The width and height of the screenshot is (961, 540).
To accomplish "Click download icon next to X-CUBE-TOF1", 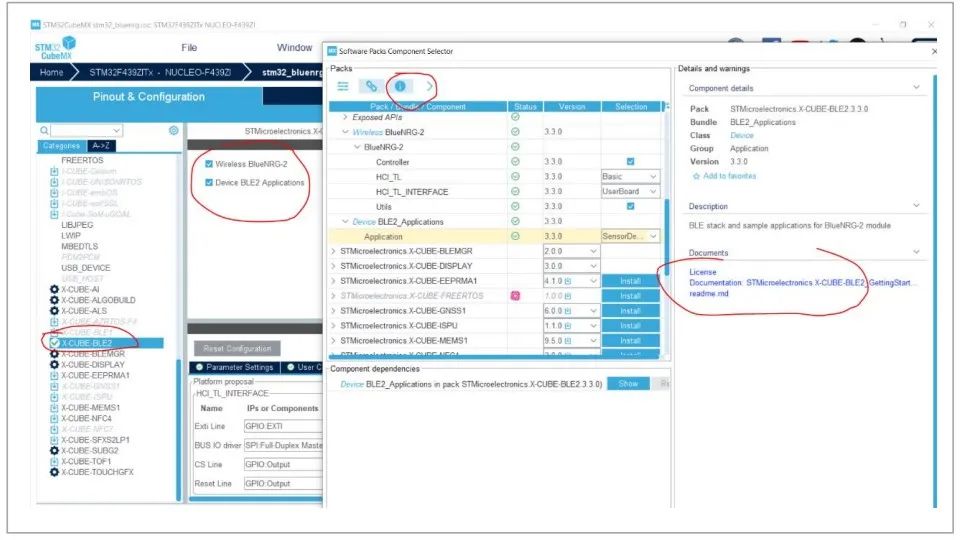I will [x=54, y=461].
